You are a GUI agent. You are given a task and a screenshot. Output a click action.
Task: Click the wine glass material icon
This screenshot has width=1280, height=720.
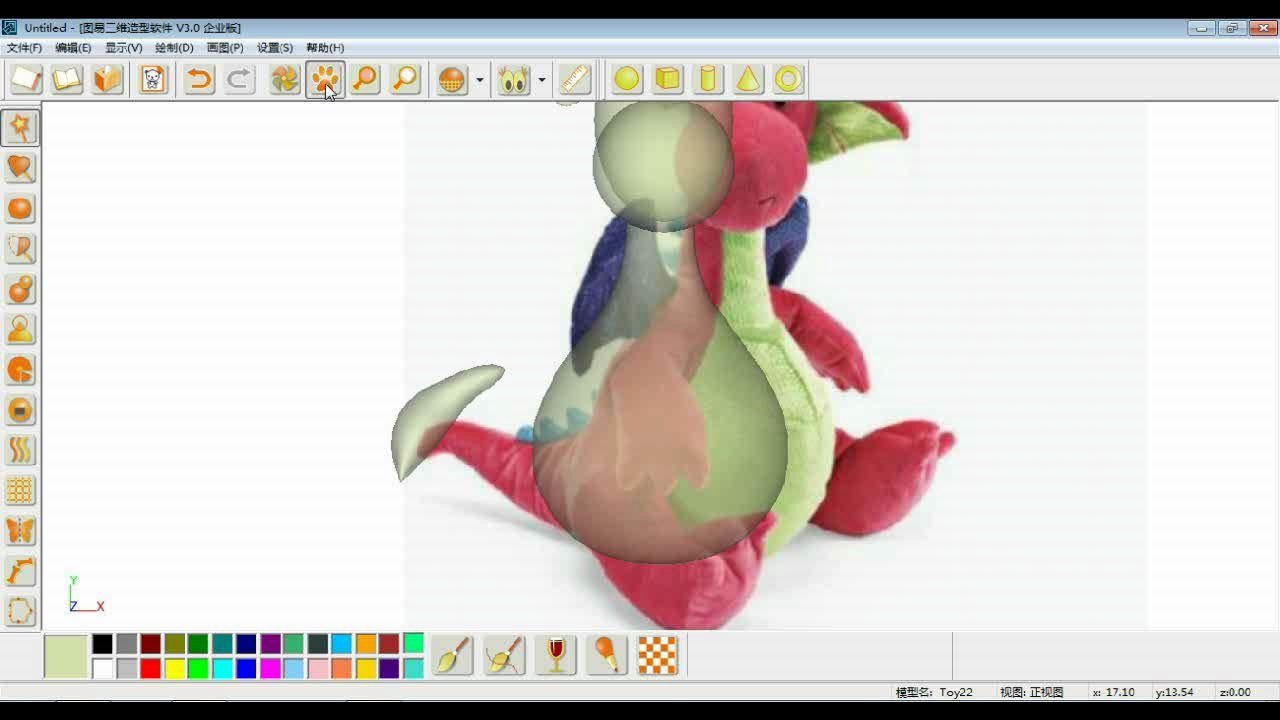point(556,656)
